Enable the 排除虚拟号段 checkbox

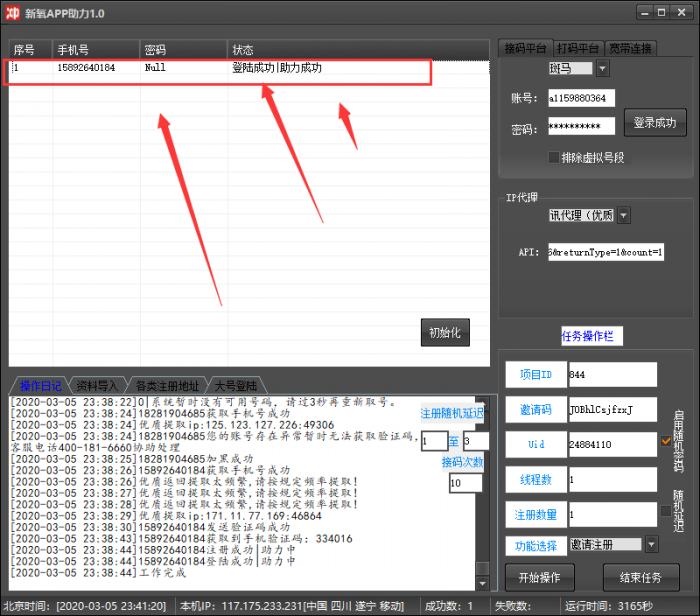pos(554,157)
